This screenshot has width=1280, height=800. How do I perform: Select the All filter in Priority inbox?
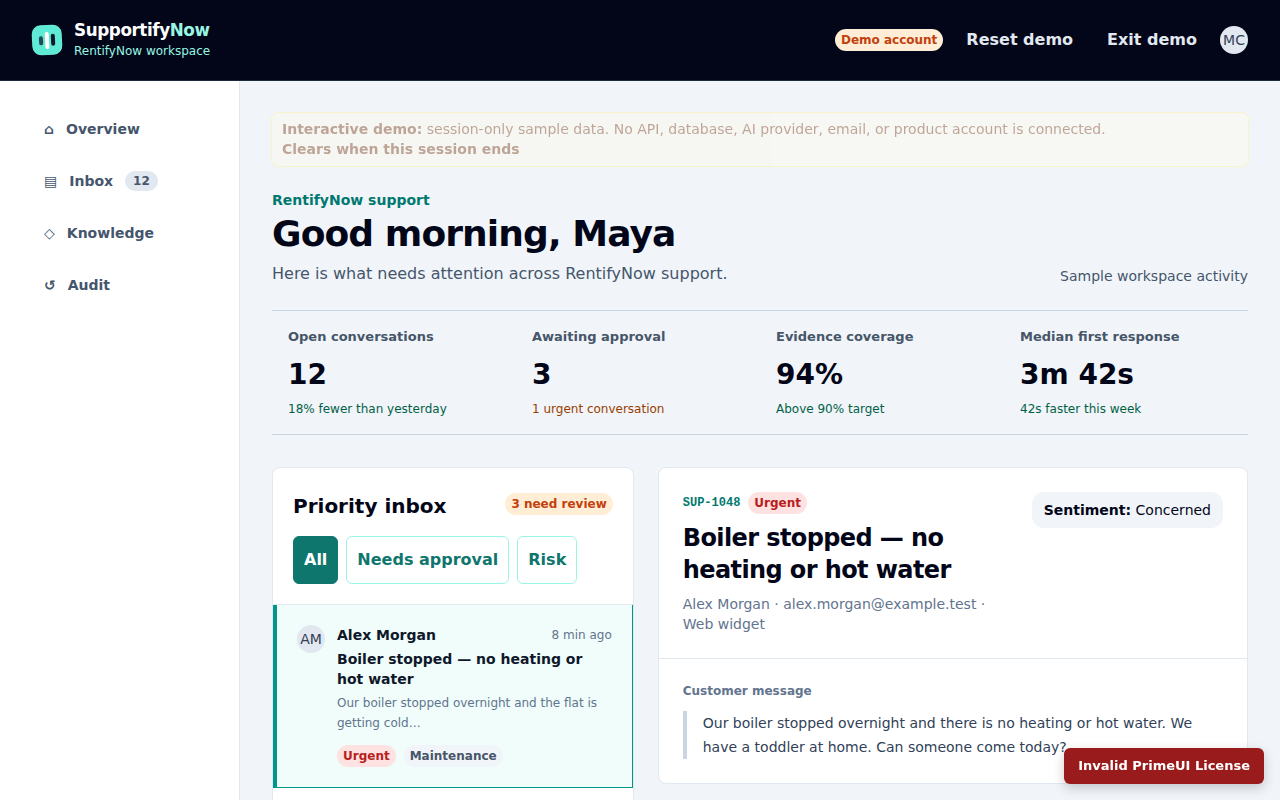(x=315, y=560)
